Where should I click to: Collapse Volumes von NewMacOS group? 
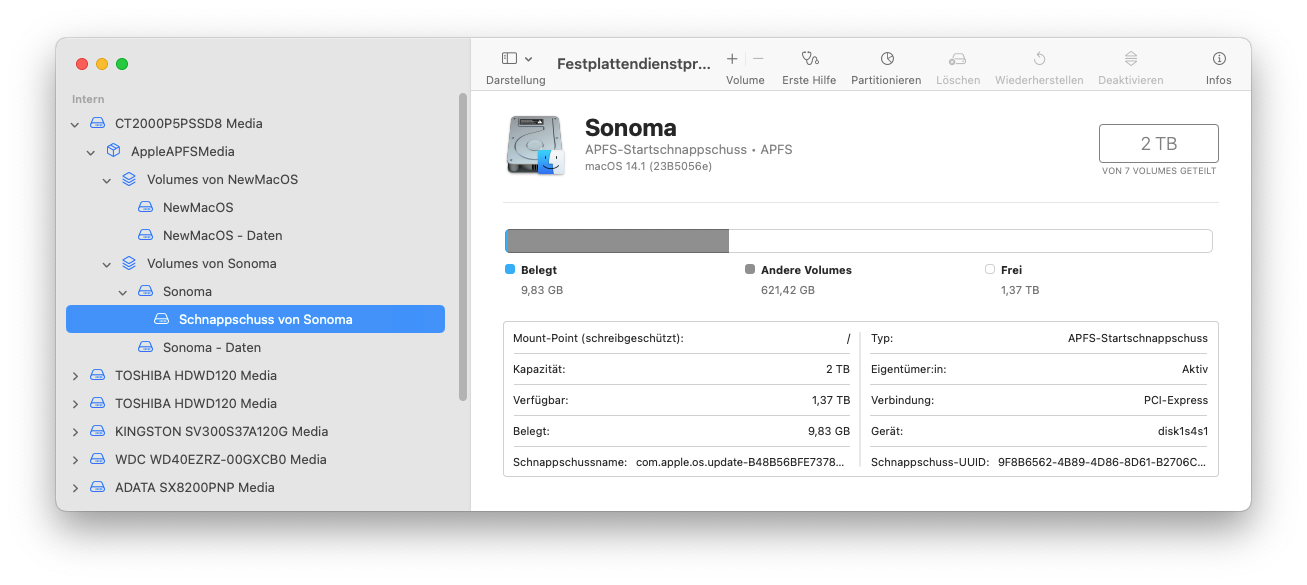pyautogui.click(x=107, y=180)
